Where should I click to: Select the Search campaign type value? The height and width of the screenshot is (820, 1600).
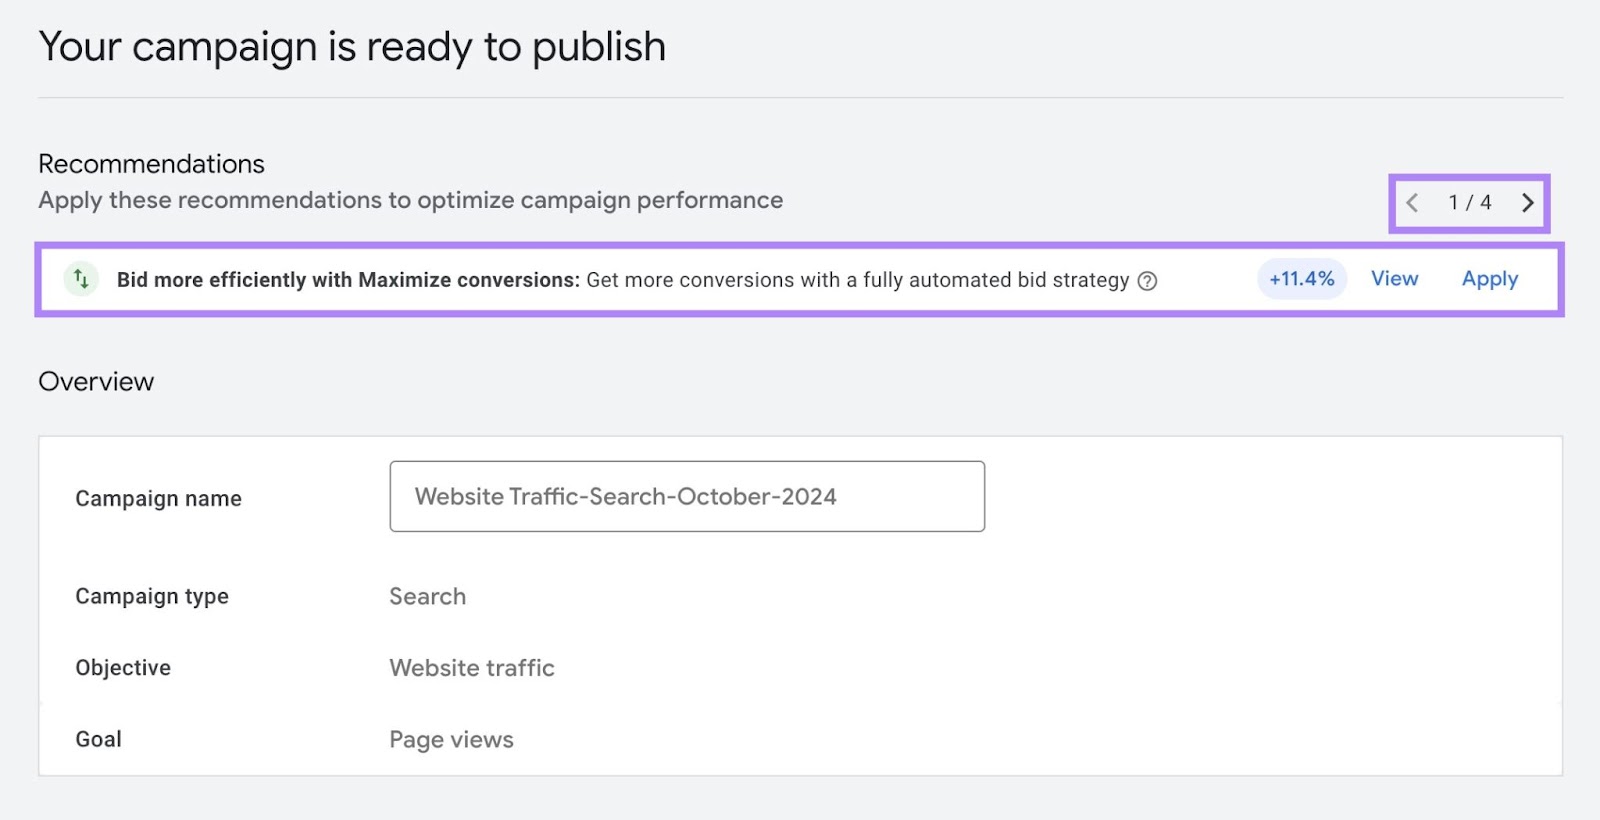click(428, 596)
